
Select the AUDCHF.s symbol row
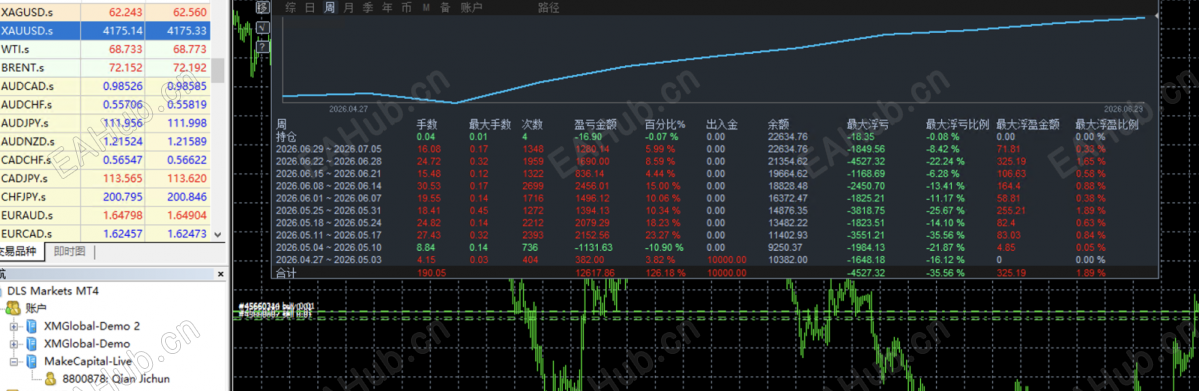(106, 104)
